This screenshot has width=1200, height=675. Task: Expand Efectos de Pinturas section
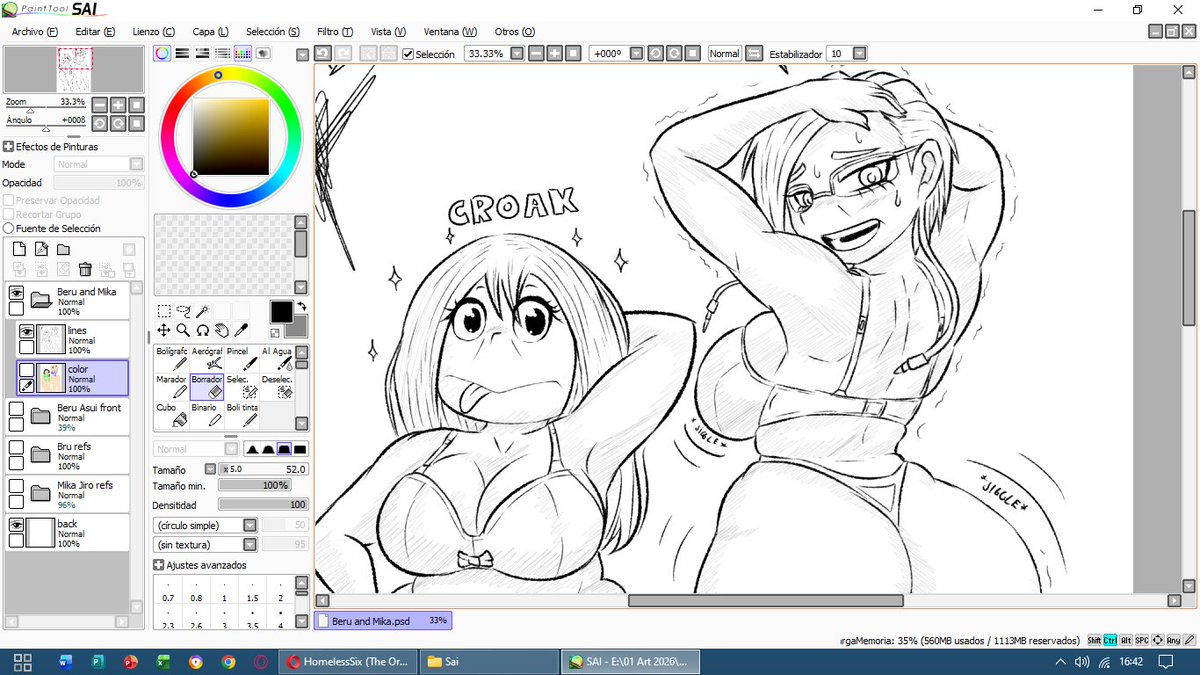click(8, 146)
